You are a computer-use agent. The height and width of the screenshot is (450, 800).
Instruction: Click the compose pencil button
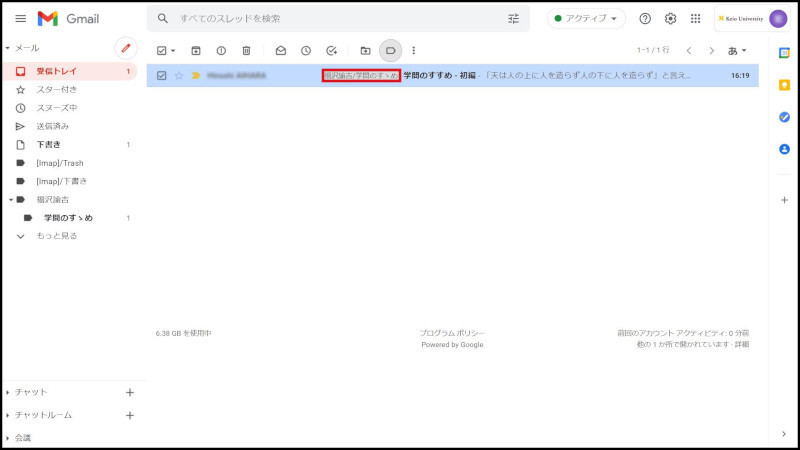point(125,48)
